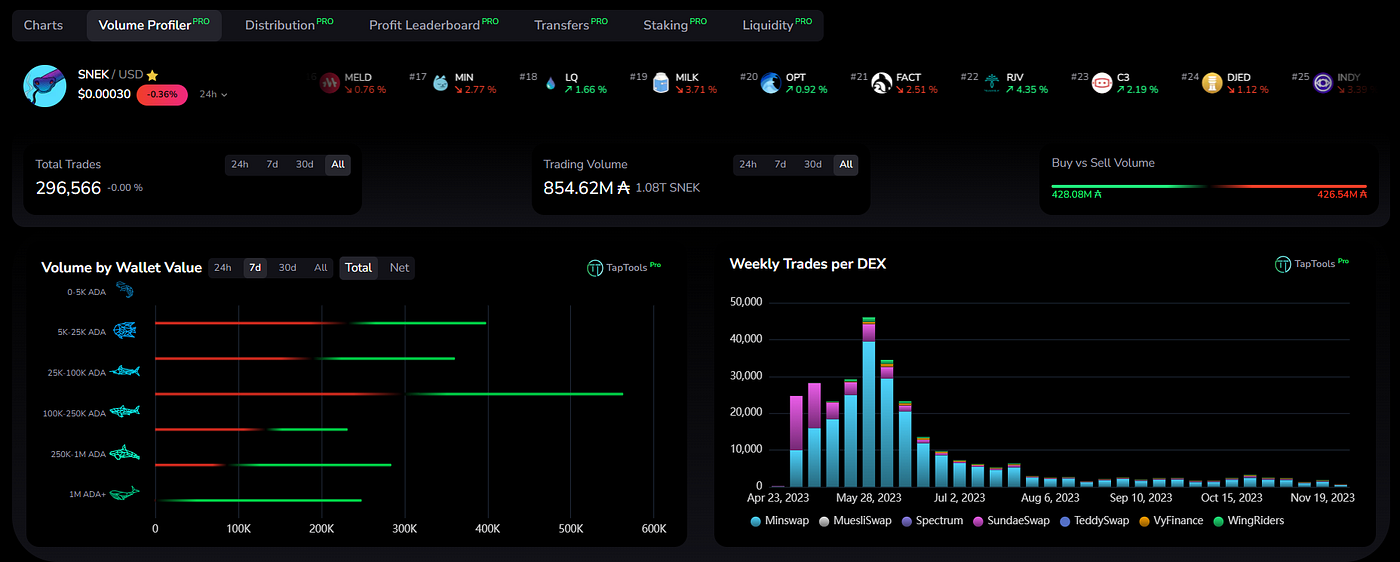Open the Volume Profiler tab
This screenshot has height=562, width=1400.
tap(154, 25)
